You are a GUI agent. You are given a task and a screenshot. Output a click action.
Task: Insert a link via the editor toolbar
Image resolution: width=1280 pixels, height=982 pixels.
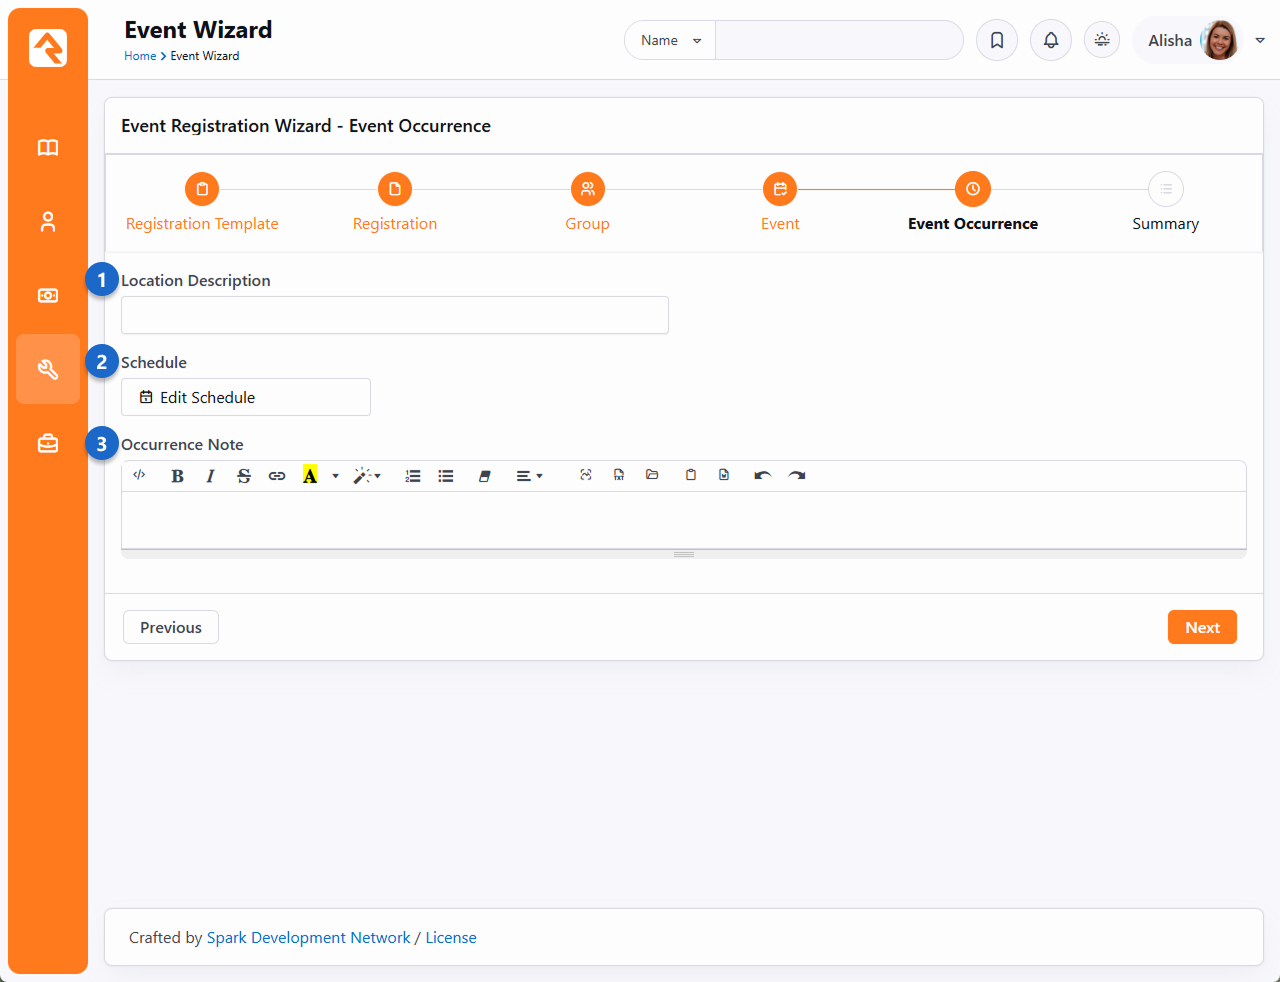point(277,476)
